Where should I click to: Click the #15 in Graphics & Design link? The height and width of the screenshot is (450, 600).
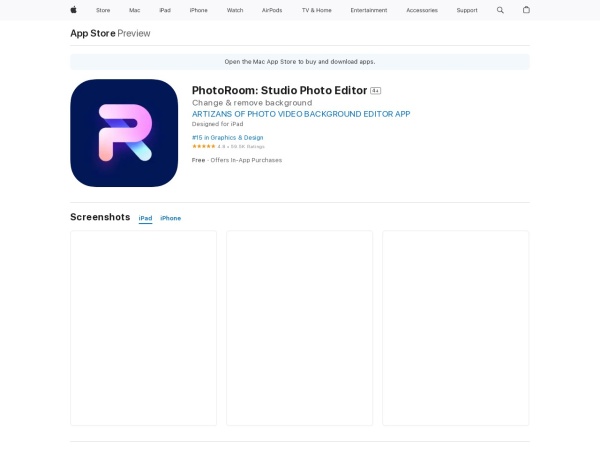(227, 137)
